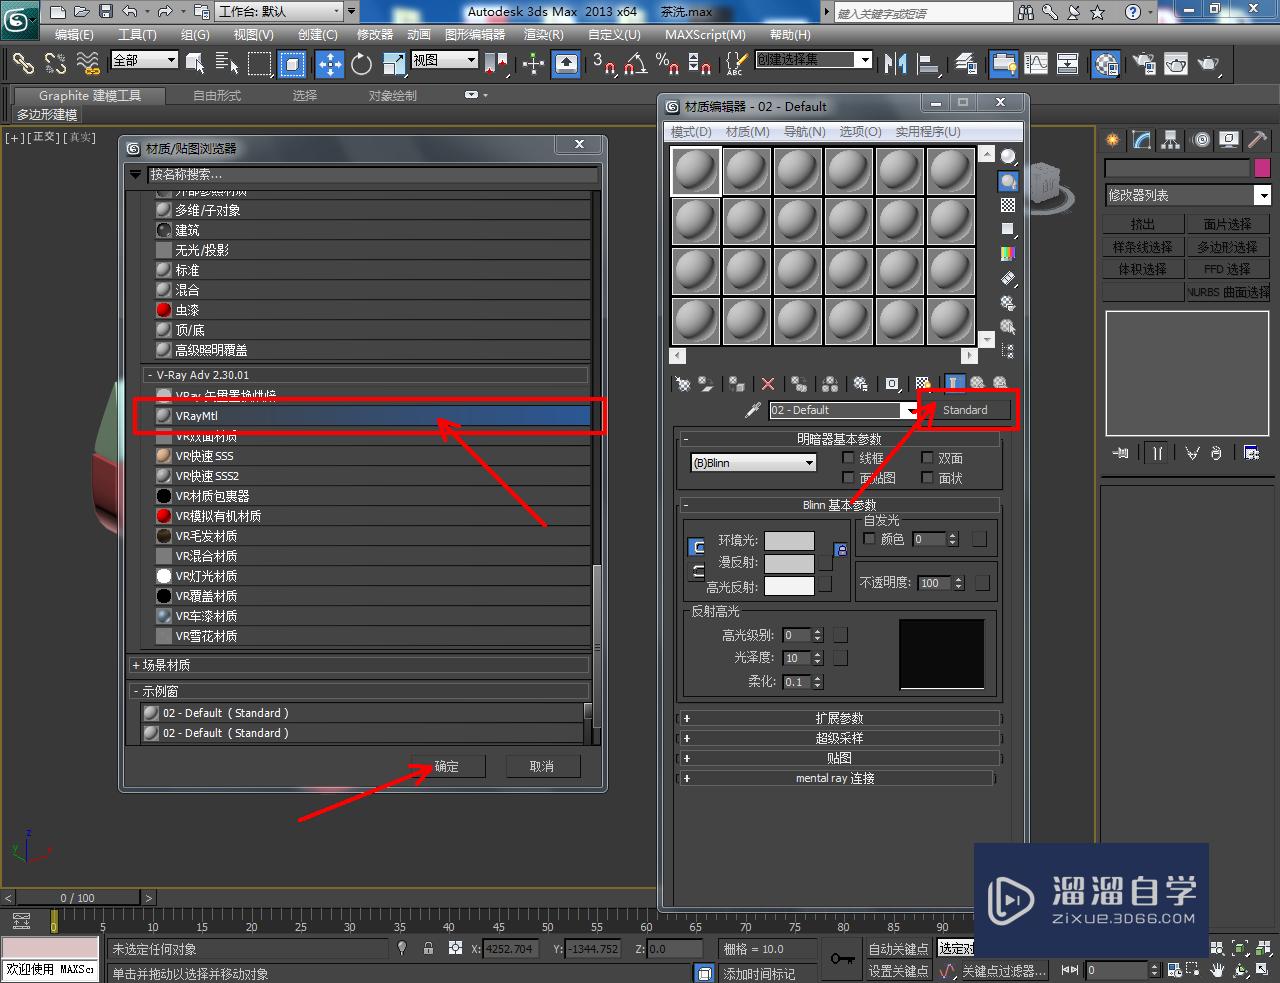The height and width of the screenshot is (983, 1280).
Task: Open the 全部 selection filter dropdown
Action: 144,60
